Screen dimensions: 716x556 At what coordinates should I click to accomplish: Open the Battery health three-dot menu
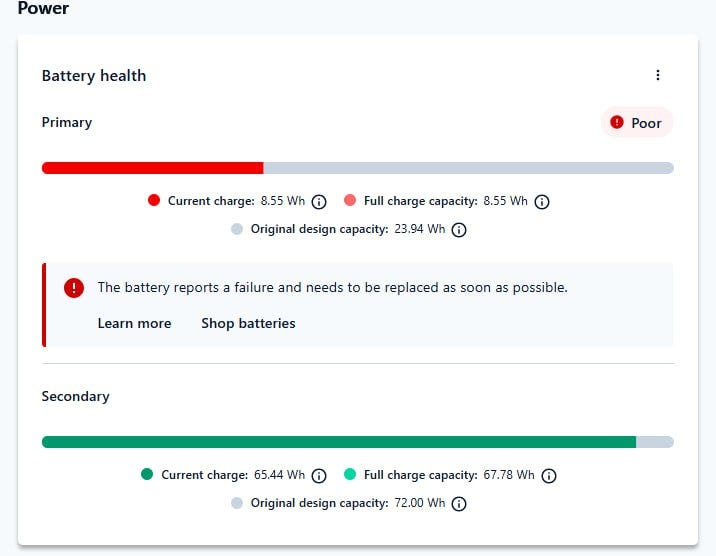pyautogui.click(x=658, y=75)
